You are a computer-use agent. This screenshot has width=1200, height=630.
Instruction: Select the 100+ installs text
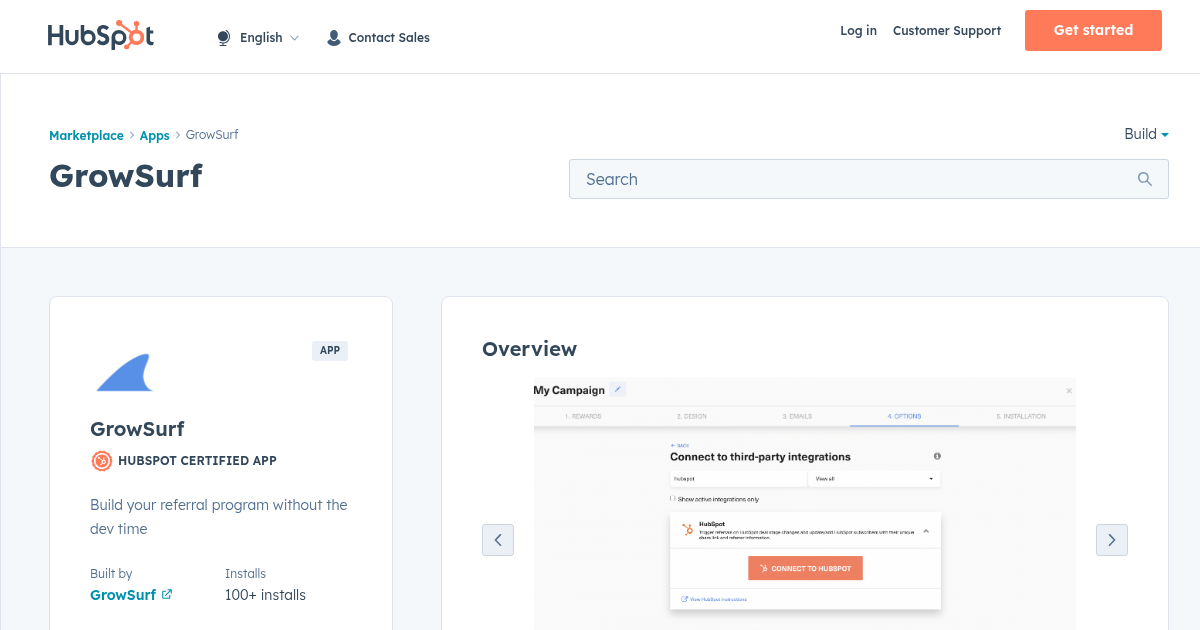[x=265, y=595]
